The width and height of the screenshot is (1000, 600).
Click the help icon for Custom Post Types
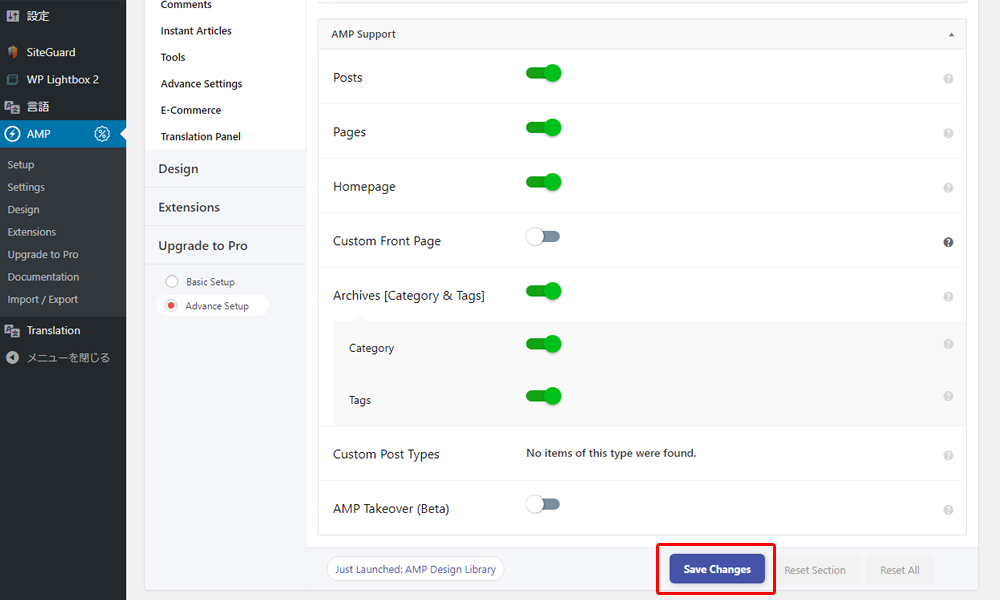[x=948, y=455]
